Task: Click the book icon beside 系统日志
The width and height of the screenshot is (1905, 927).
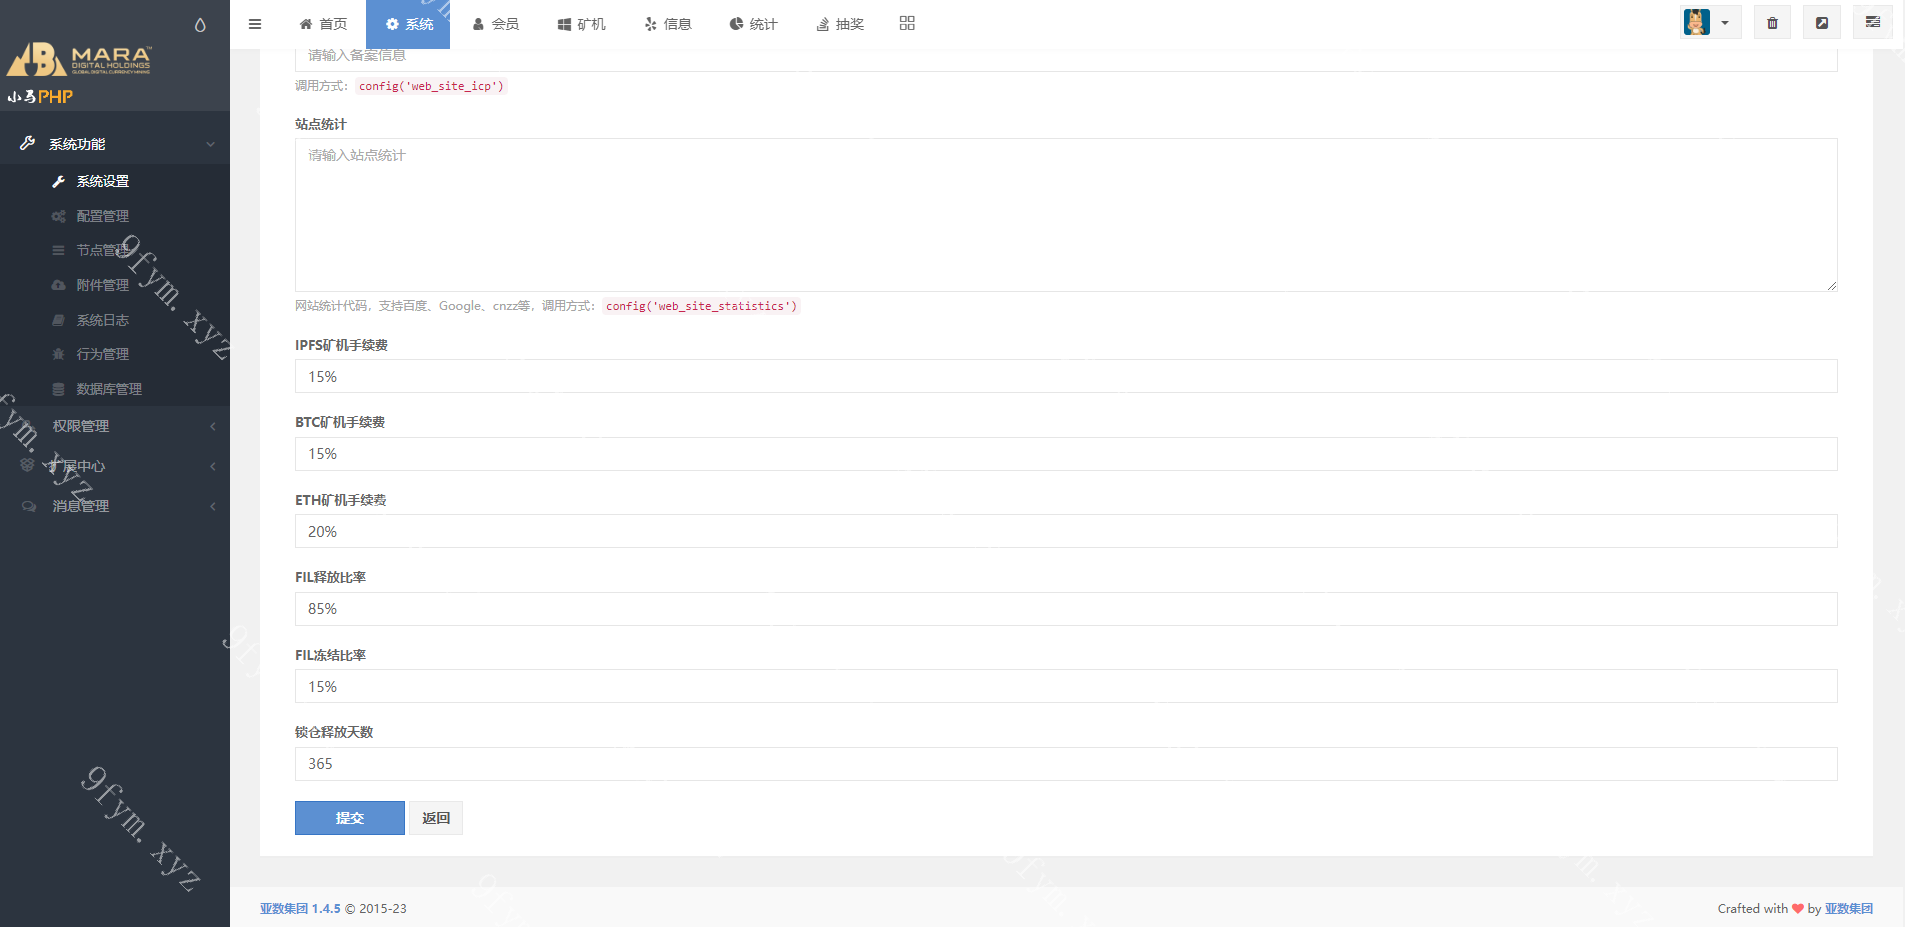Action: (59, 320)
